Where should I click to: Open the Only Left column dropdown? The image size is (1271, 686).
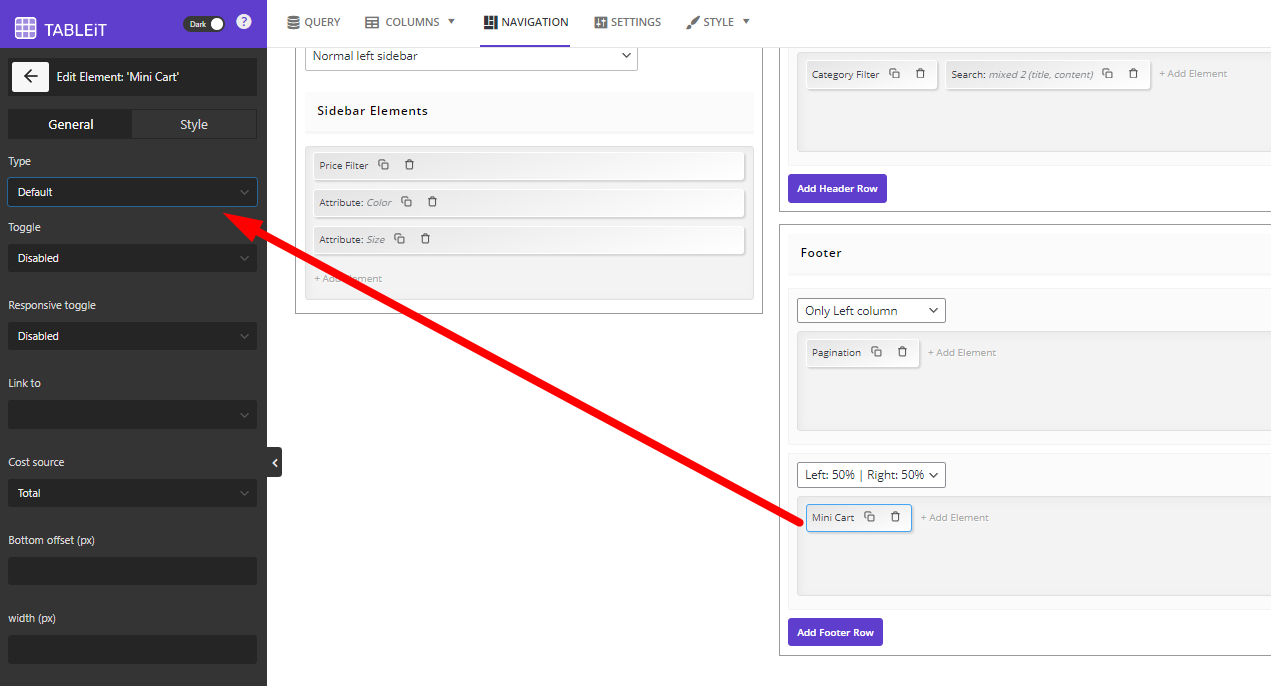(871, 311)
